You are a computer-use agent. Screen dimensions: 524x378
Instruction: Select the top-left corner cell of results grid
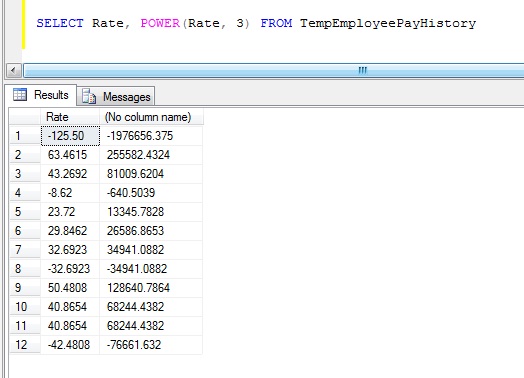(25, 117)
